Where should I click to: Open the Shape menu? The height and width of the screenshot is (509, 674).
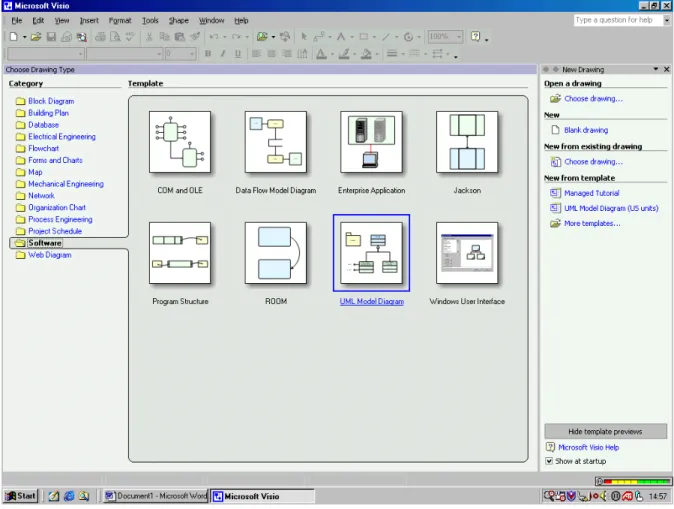[x=178, y=20]
